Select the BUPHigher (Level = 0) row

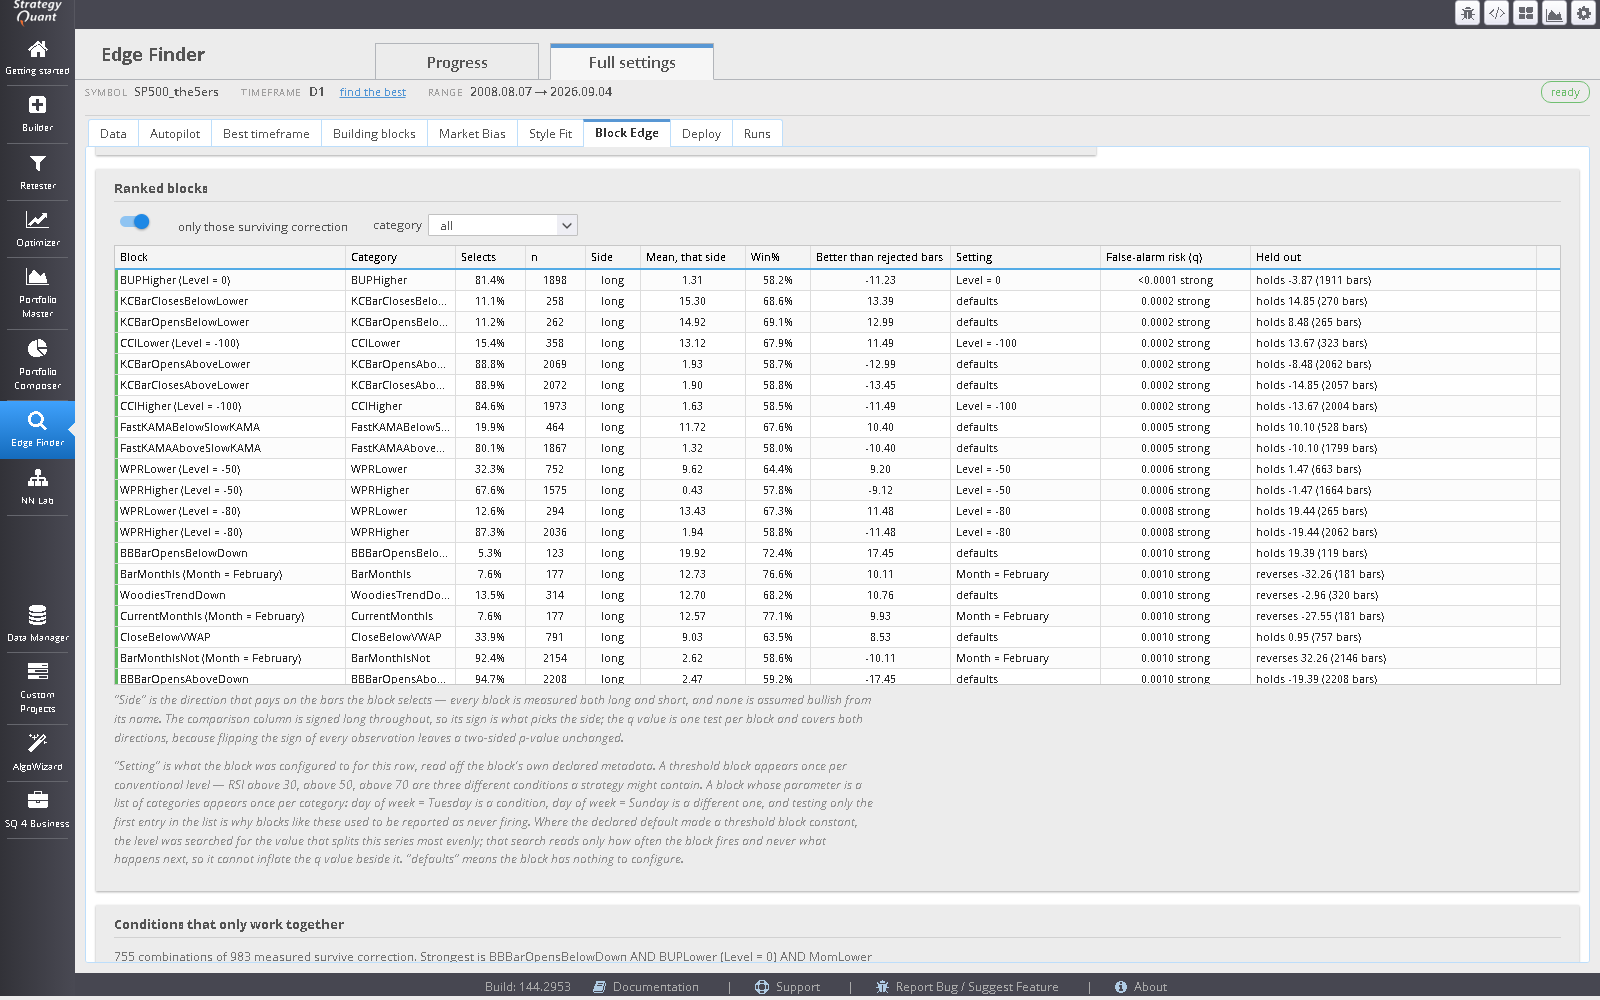click(837, 280)
